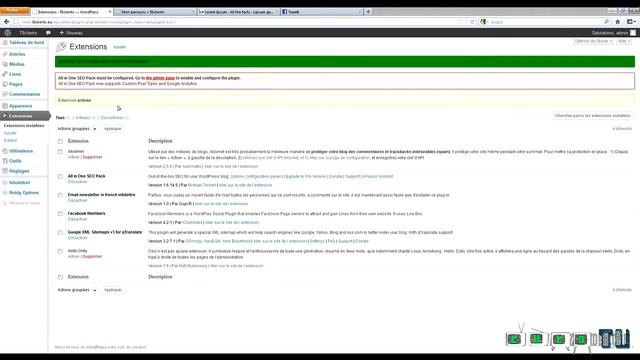Click Désactiver under Google XML Sitemaps
The height and width of the screenshot is (360, 640).
point(78,238)
